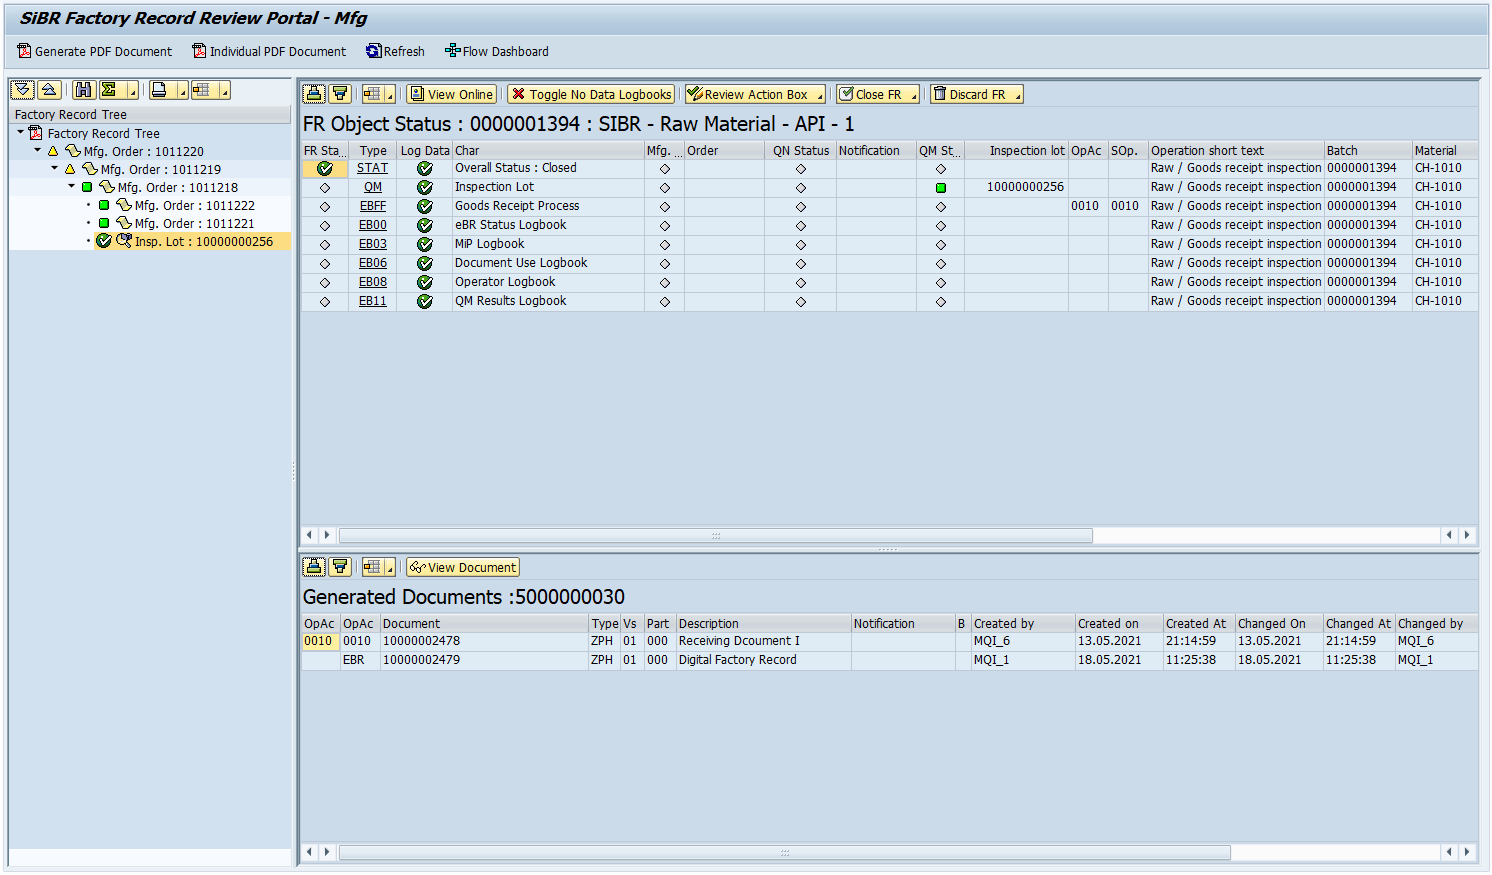Click Log Data checkmark for Inspection Lot row

pyautogui.click(x=425, y=187)
